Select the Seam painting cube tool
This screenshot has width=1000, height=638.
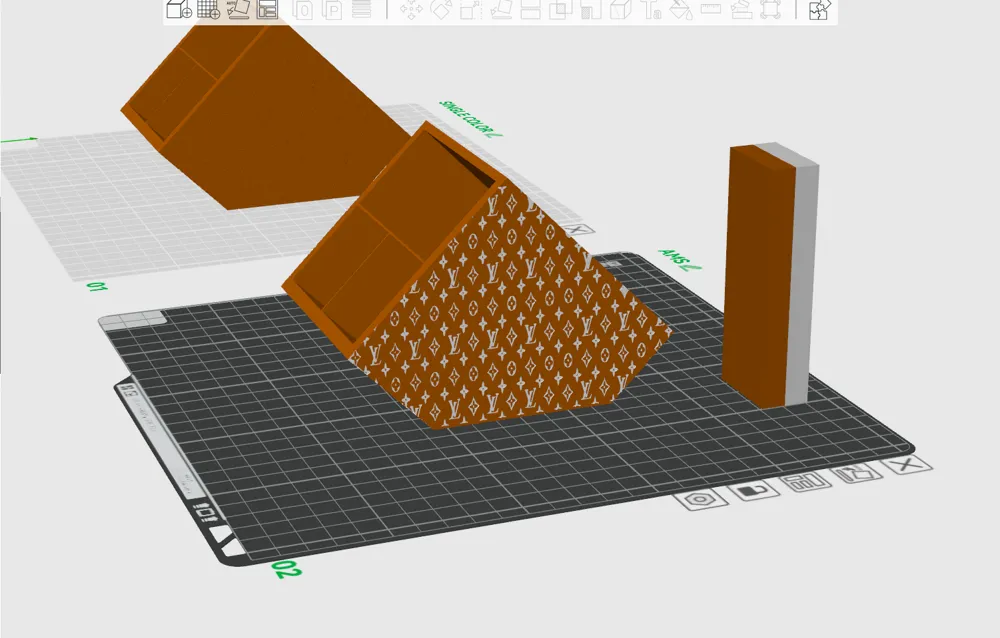pos(621,9)
